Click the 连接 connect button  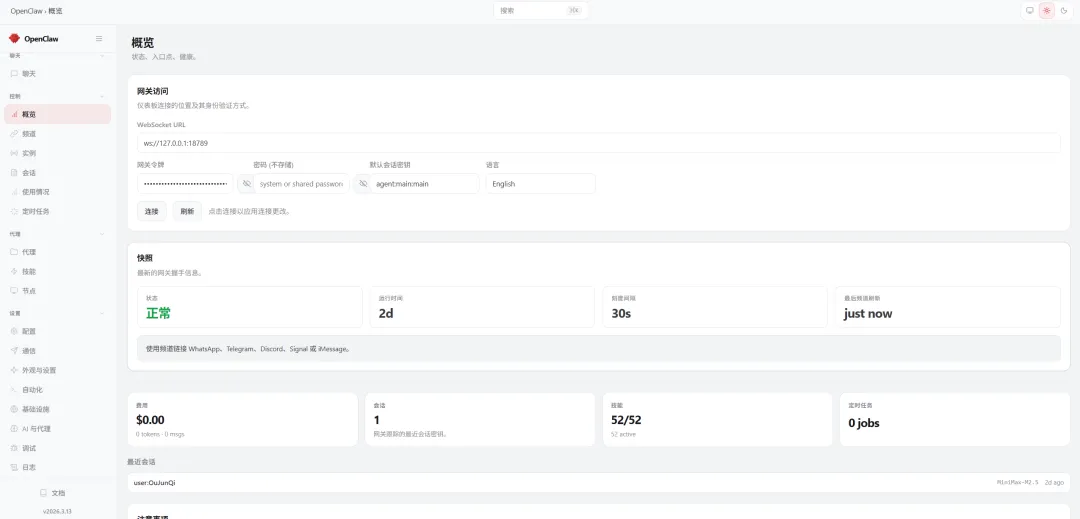point(152,211)
